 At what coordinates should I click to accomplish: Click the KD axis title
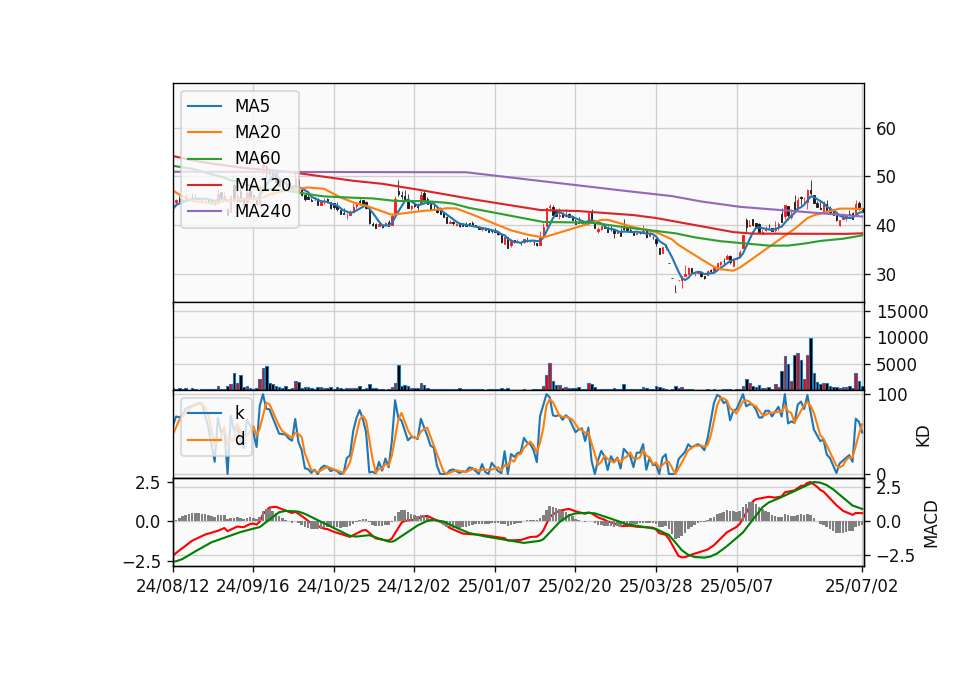(923, 437)
